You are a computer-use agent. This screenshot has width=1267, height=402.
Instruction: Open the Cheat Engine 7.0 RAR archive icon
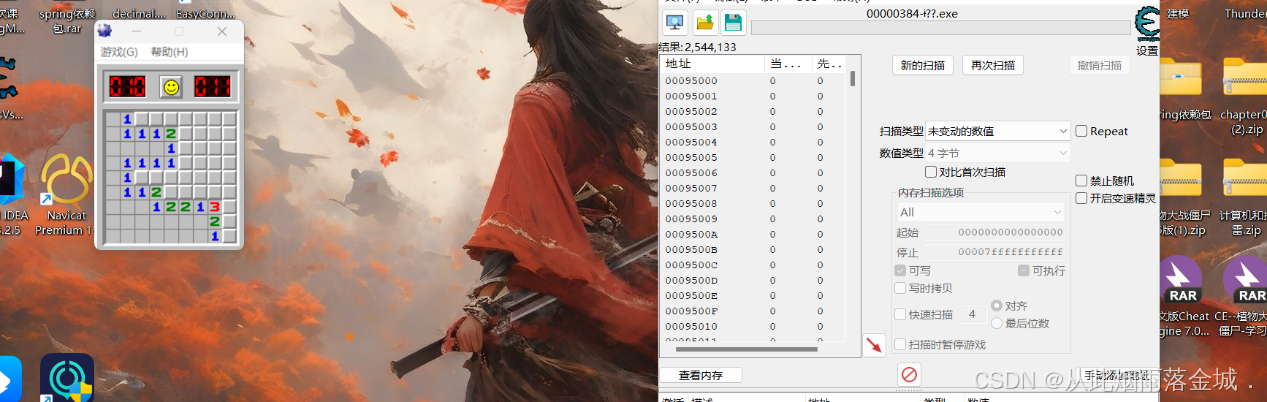[x=1182, y=281]
